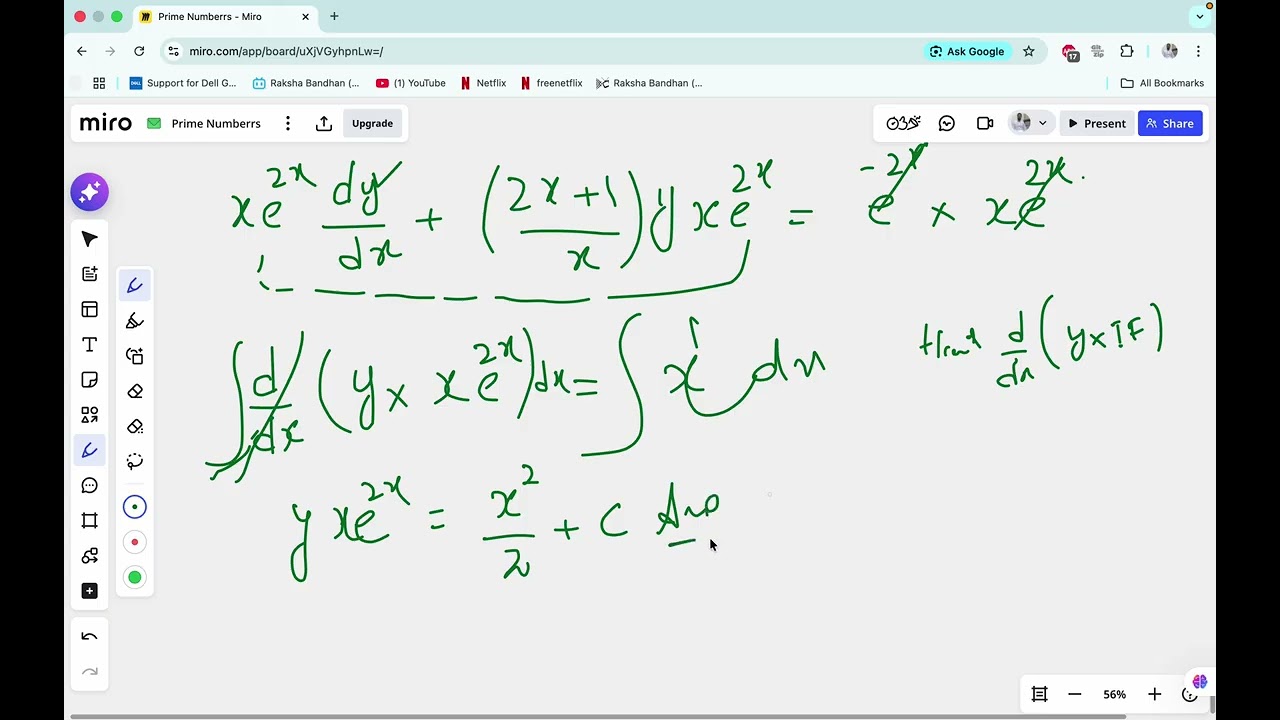Open the Shapes and lines tool
Image resolution: width=1280 pixels, height=720 pixels.
pyautogui.click(x=89, y=415)
